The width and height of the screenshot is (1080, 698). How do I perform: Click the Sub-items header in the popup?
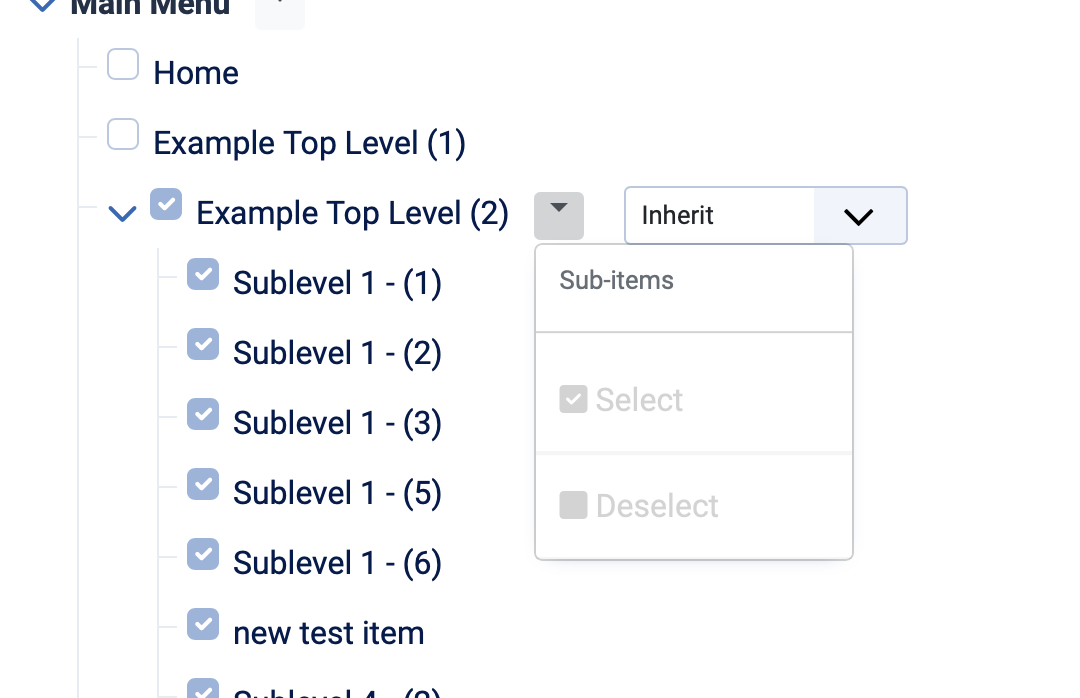click(x=616, y=280)
